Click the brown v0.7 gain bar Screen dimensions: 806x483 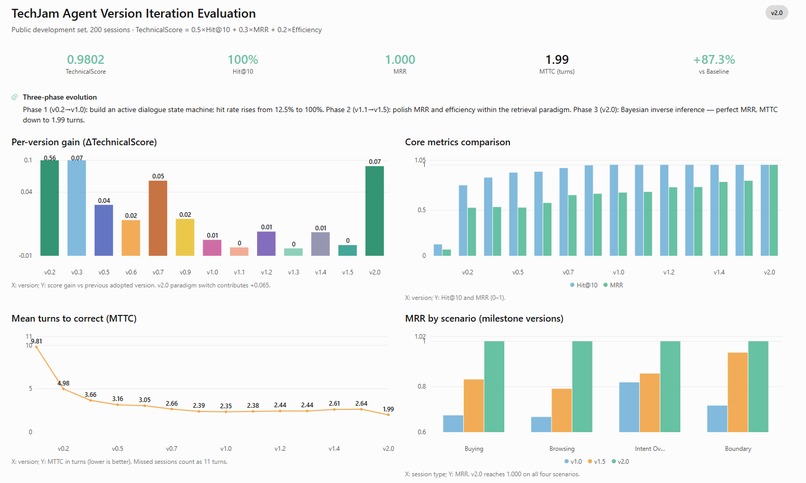[x=158, y=218]
